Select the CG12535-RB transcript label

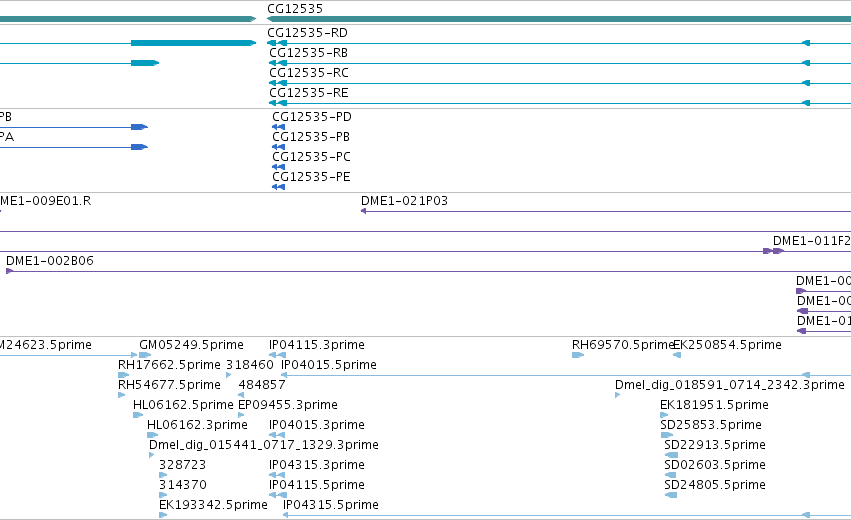tap(308, 53)
